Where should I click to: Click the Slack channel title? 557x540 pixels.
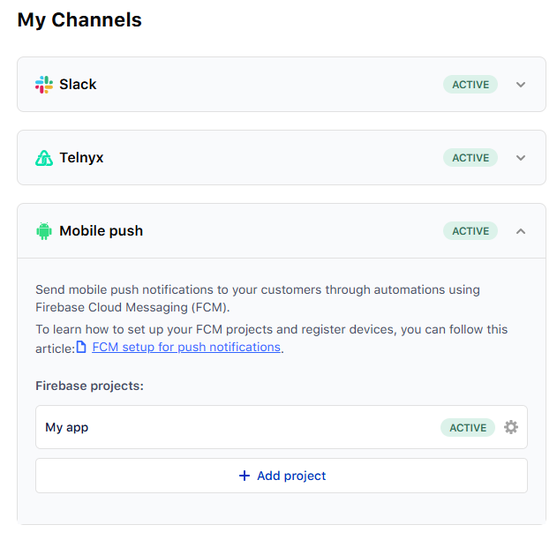pyautogui.click(x=78, y=85)
